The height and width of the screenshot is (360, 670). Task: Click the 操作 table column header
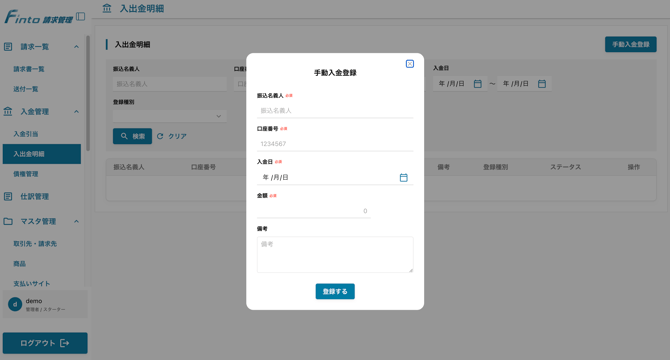point(634,167)
